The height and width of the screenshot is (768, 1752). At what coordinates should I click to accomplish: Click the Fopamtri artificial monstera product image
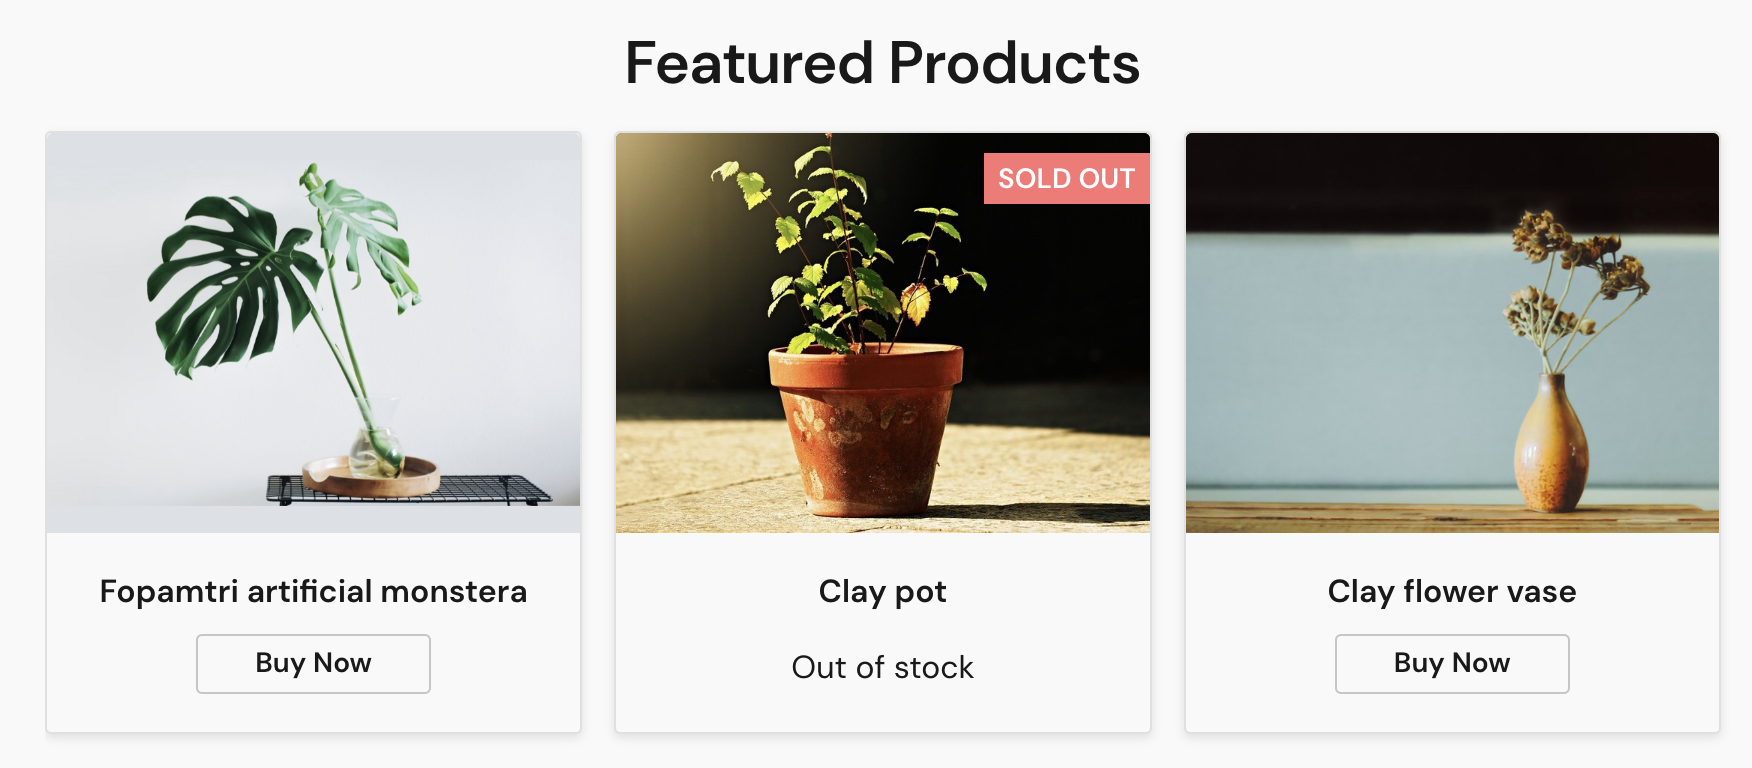(312, 330)
